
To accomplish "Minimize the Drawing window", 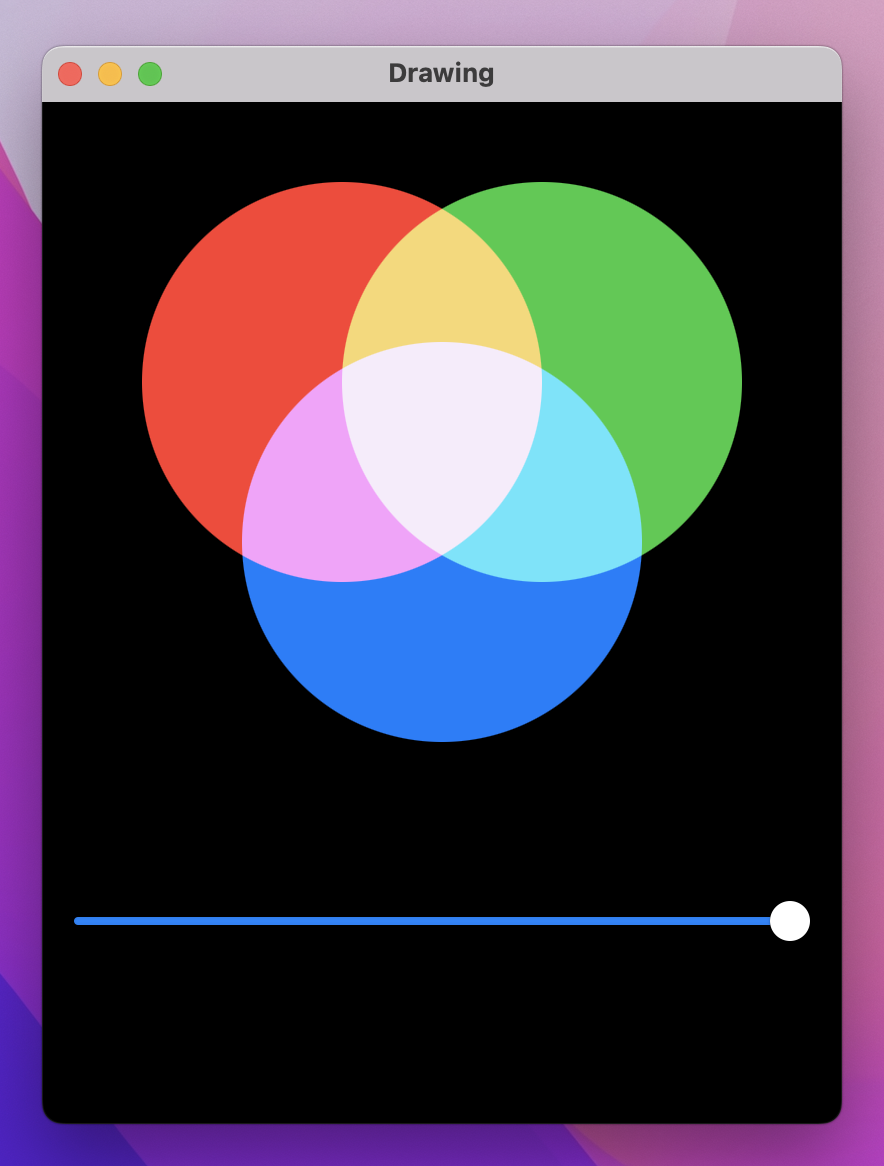I will pos(110,73).
